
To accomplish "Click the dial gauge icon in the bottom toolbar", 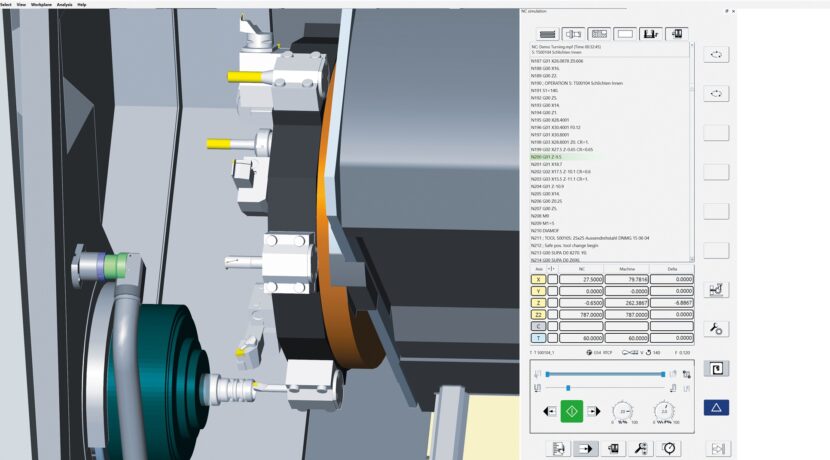I will (669, 449).
